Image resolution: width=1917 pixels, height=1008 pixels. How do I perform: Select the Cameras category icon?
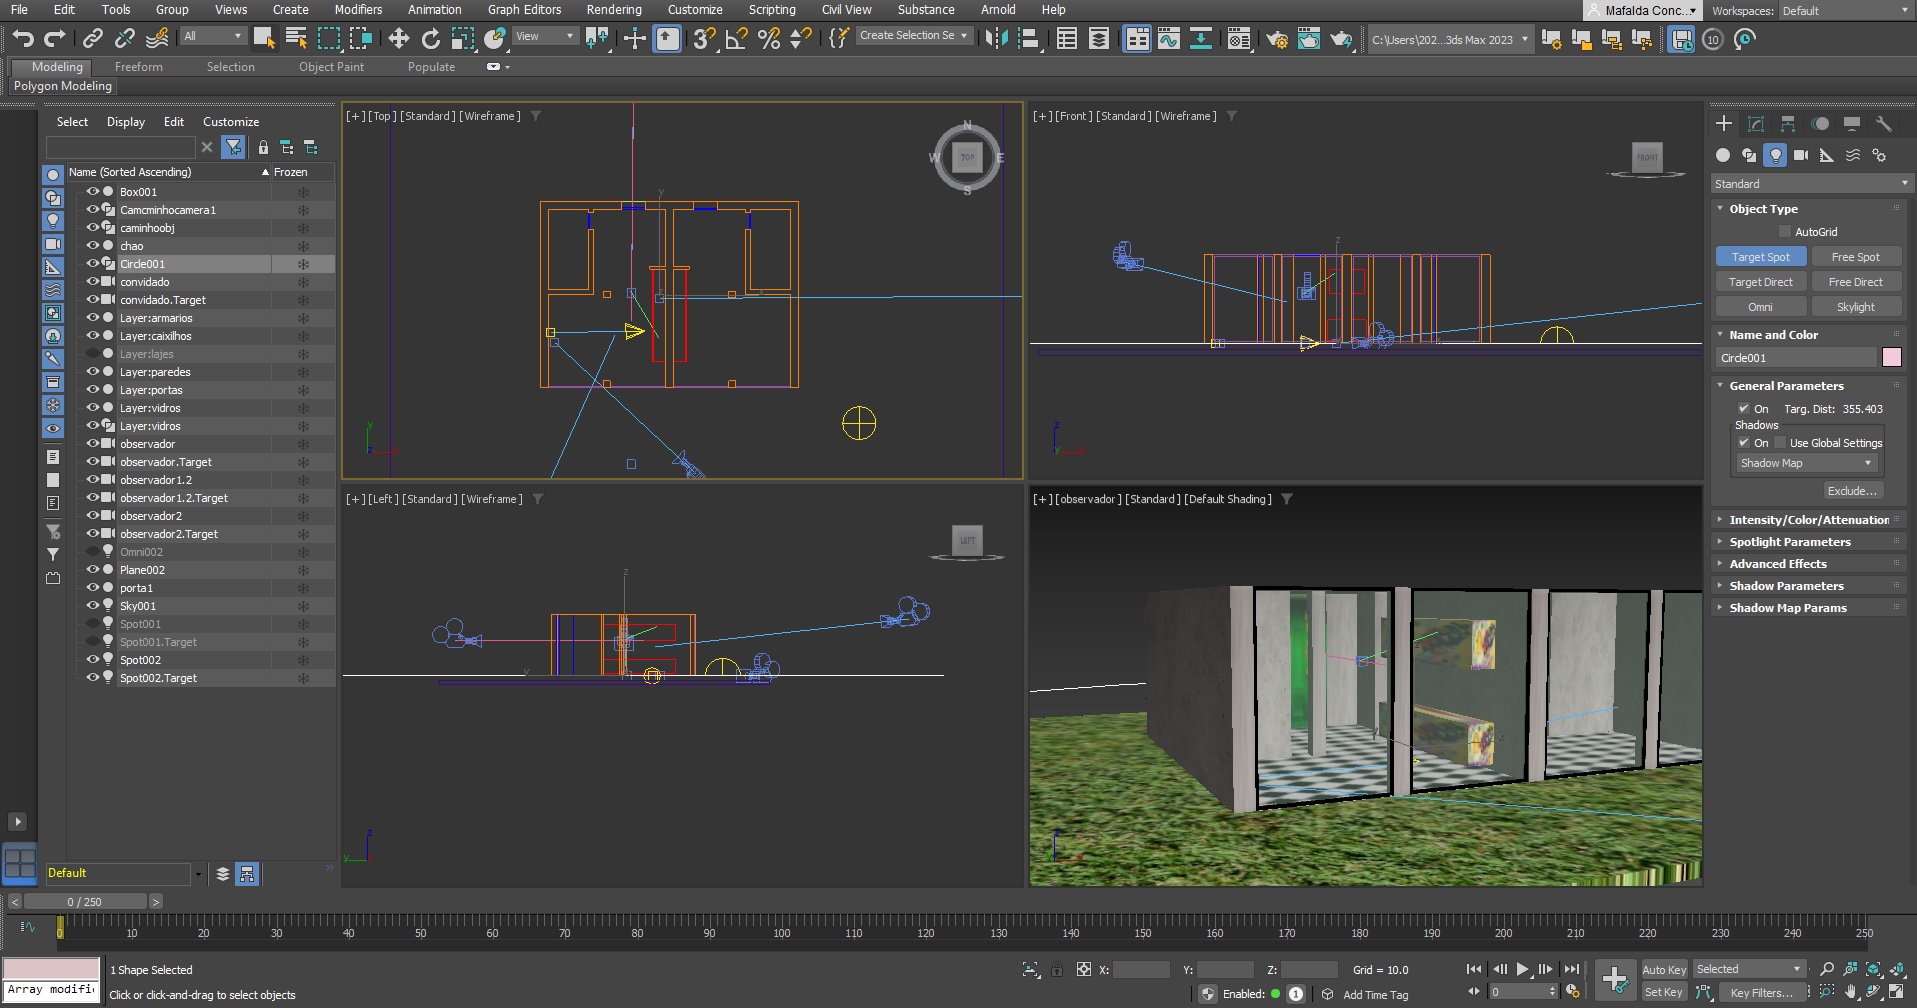pos(1800,156)
